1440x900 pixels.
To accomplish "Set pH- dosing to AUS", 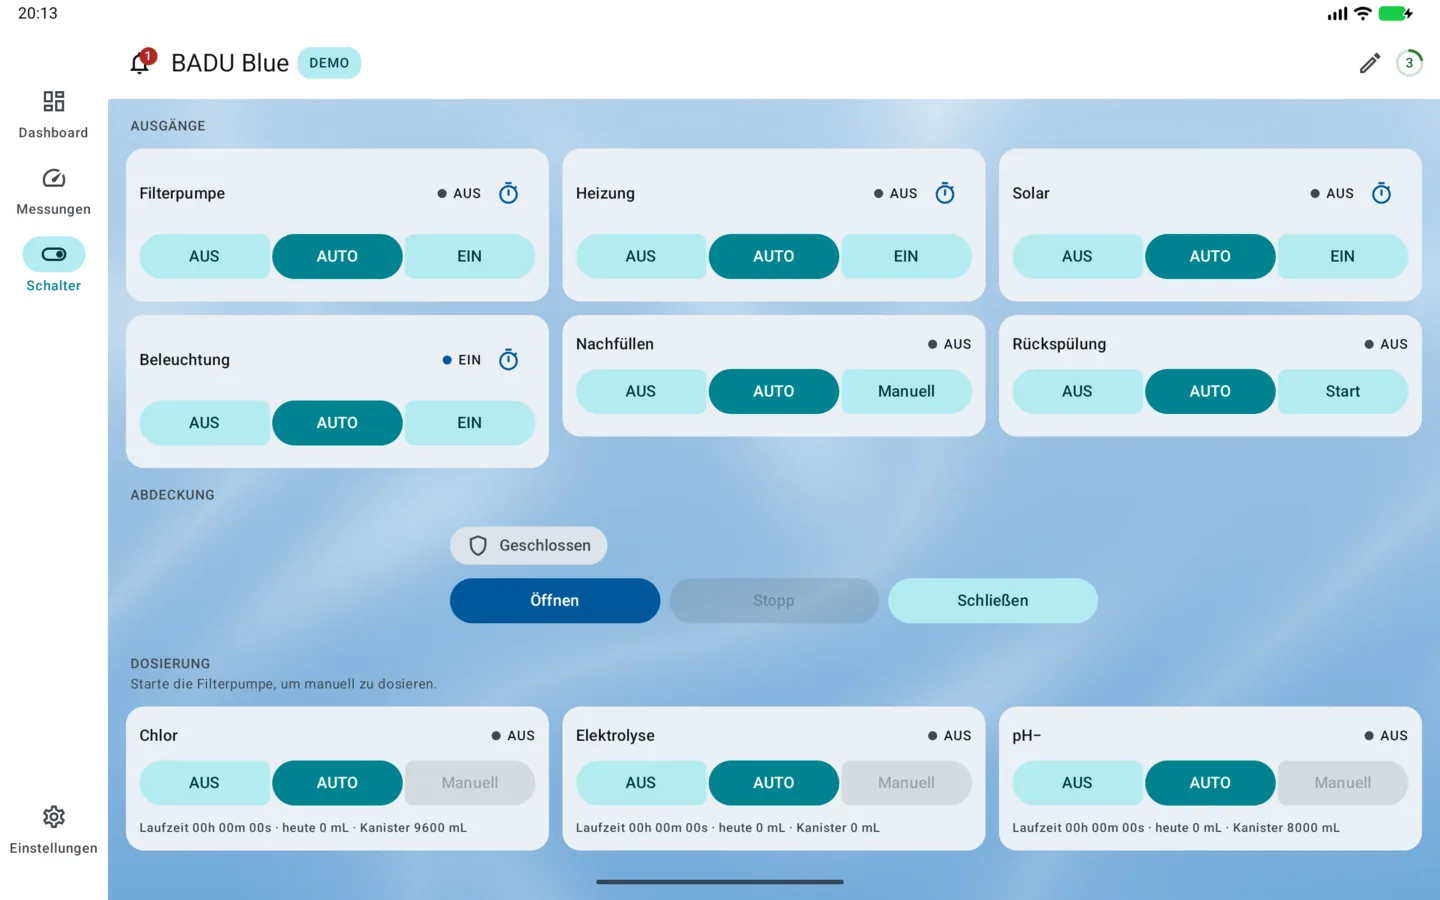I will pos(1077,783).
